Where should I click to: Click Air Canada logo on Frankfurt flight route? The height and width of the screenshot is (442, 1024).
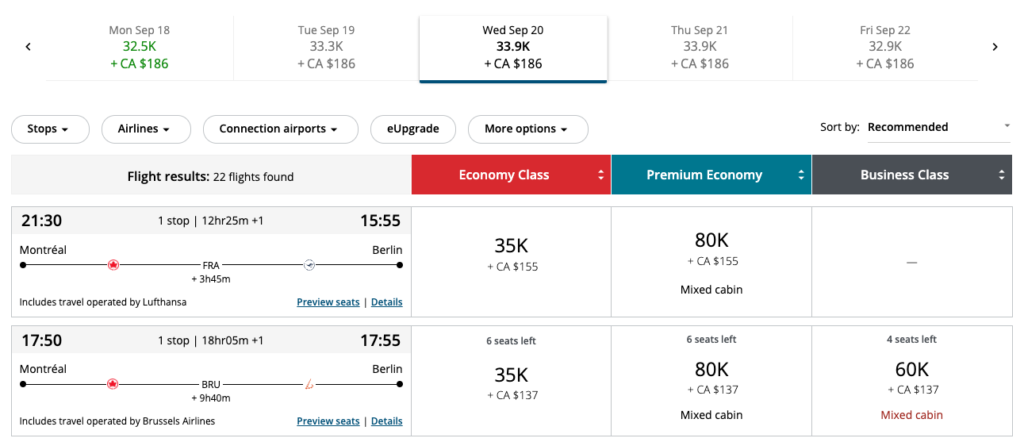point(113,265)
